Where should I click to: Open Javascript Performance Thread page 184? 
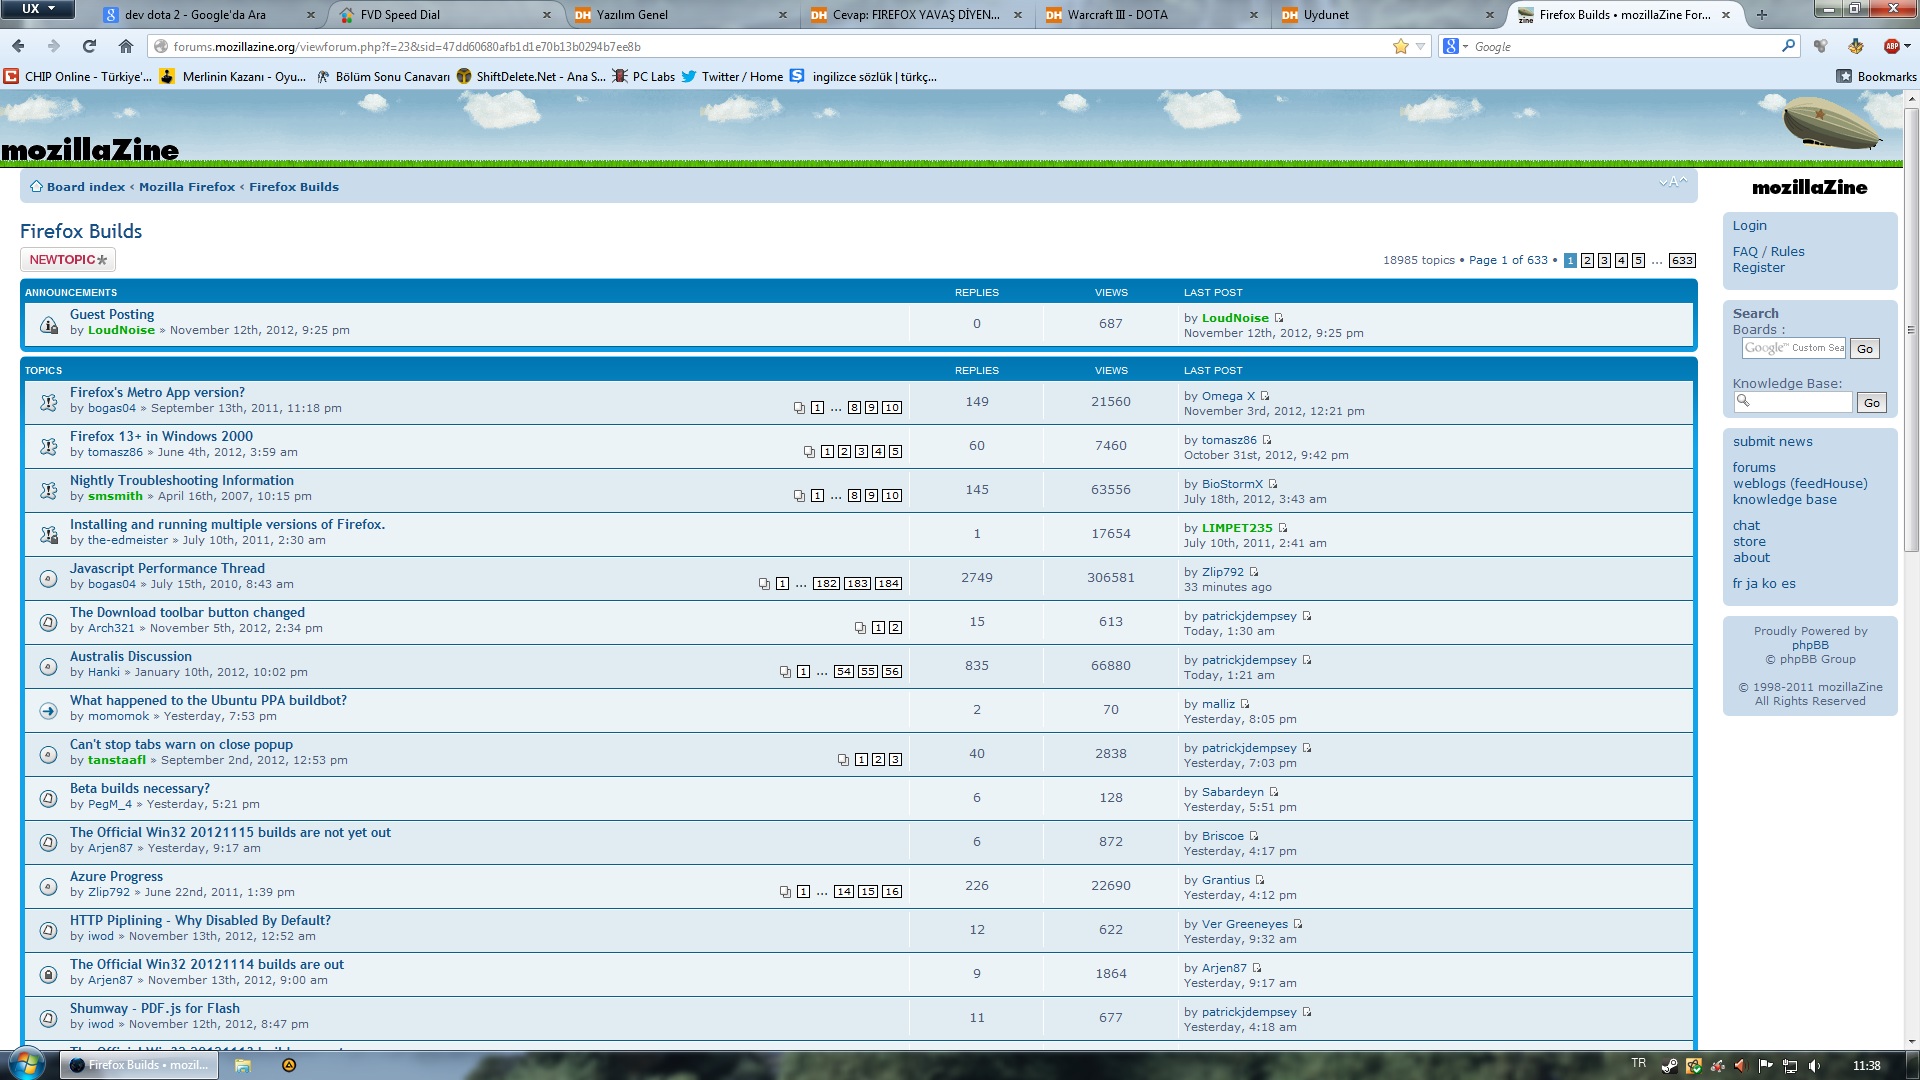(888, 584)
